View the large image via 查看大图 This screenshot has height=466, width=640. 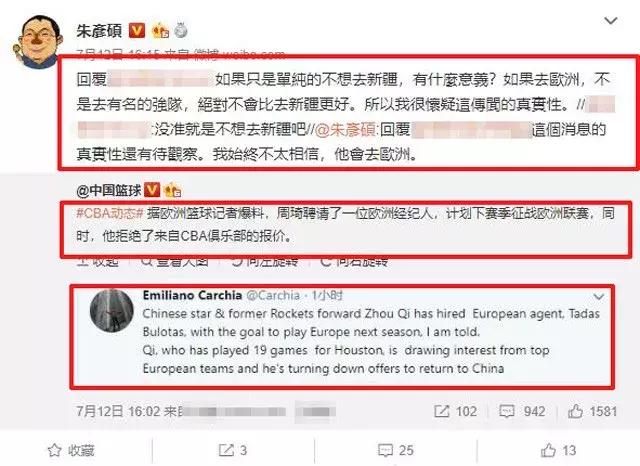click(175, 261)
